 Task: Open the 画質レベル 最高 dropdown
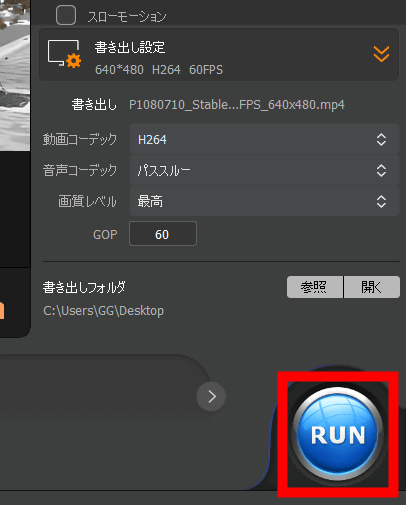(x=264, y=202)
